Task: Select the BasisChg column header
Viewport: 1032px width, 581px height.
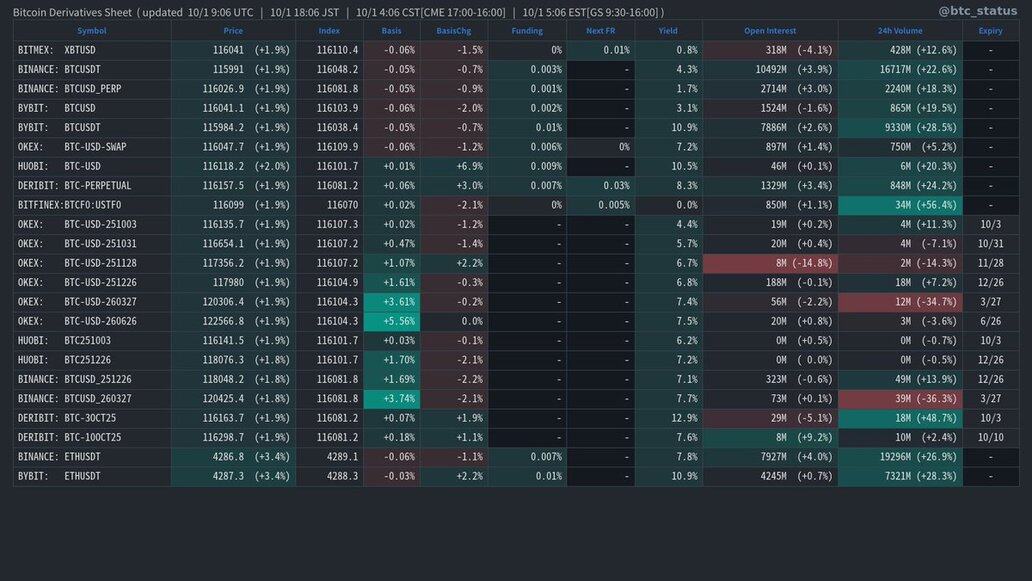Action: click(x=454, y=31)
